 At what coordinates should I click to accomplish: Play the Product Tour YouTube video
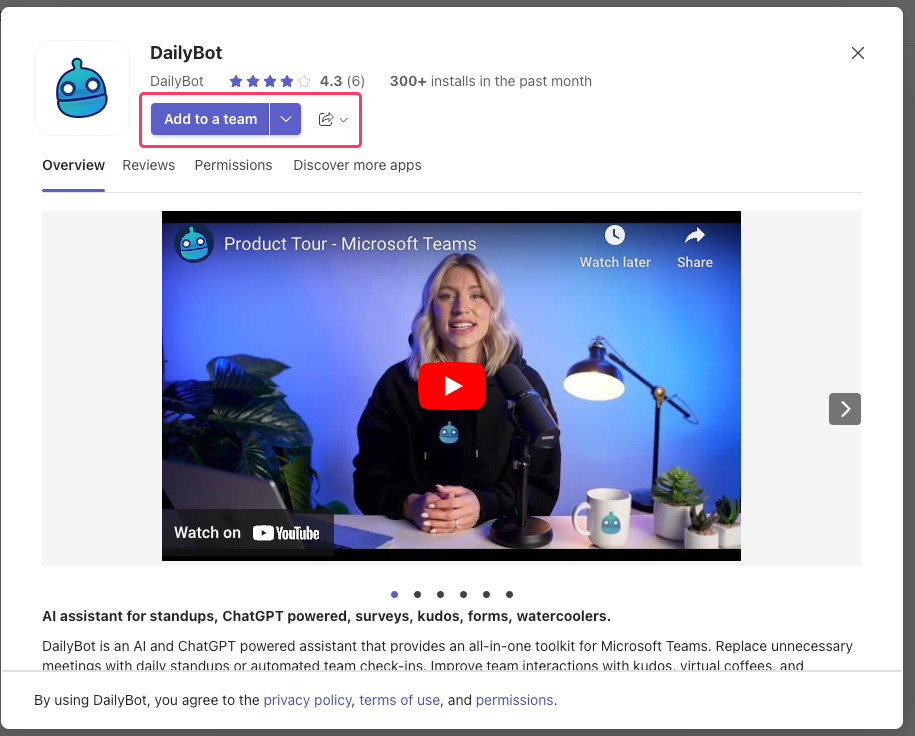(452, 386)
